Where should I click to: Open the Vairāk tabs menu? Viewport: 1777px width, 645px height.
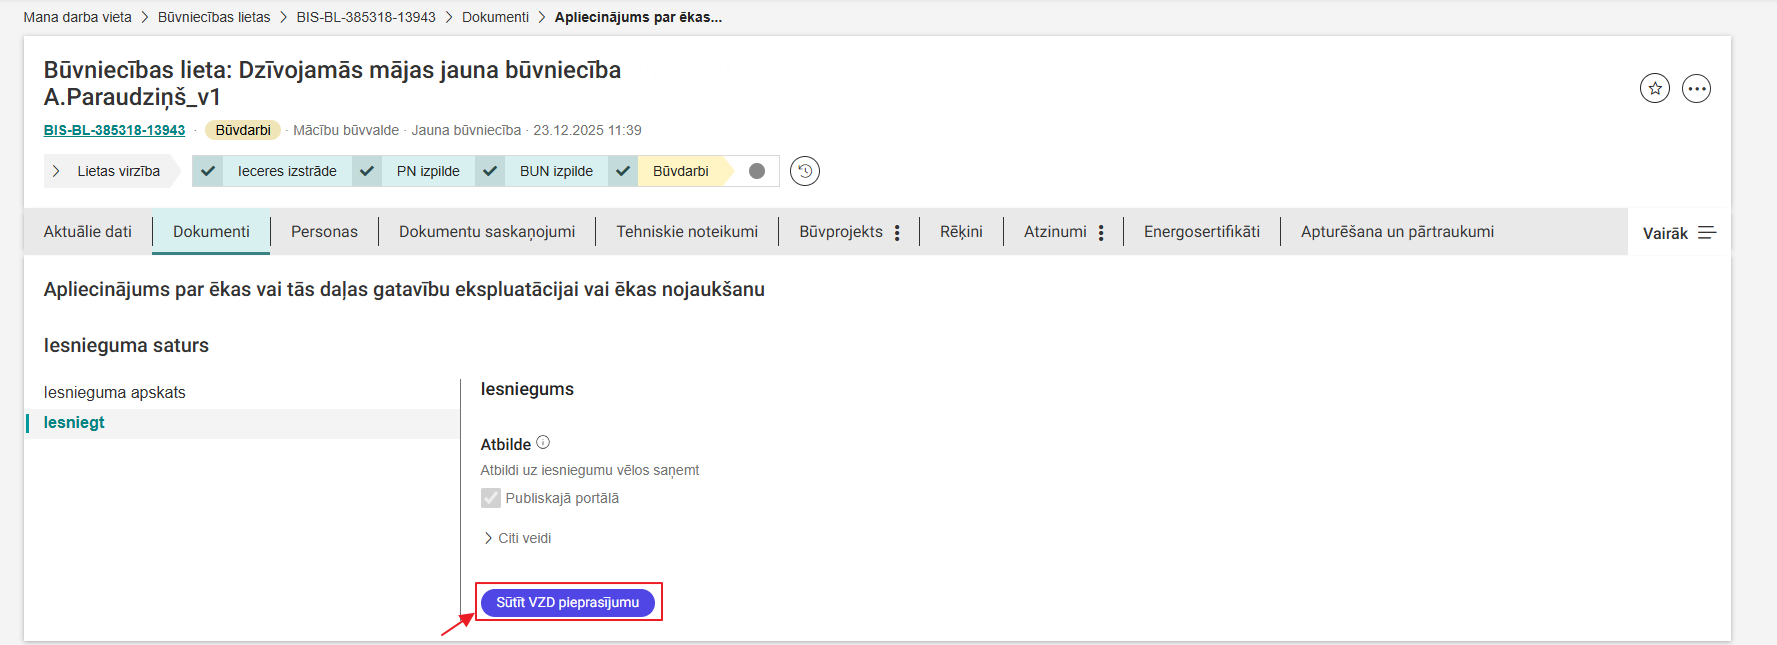(x=1679, y=233)
